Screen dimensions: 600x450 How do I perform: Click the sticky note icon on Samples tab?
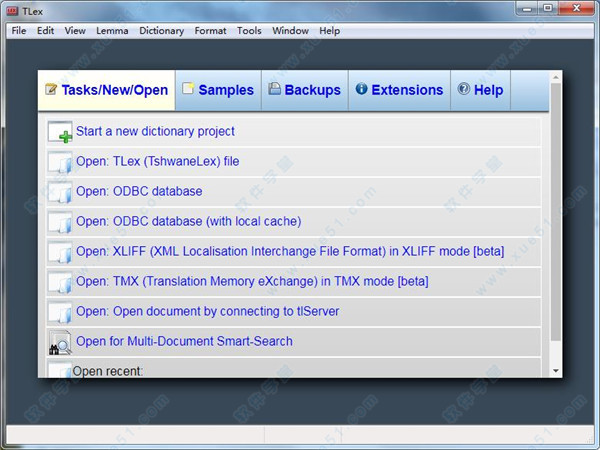(x=188, y=88)
